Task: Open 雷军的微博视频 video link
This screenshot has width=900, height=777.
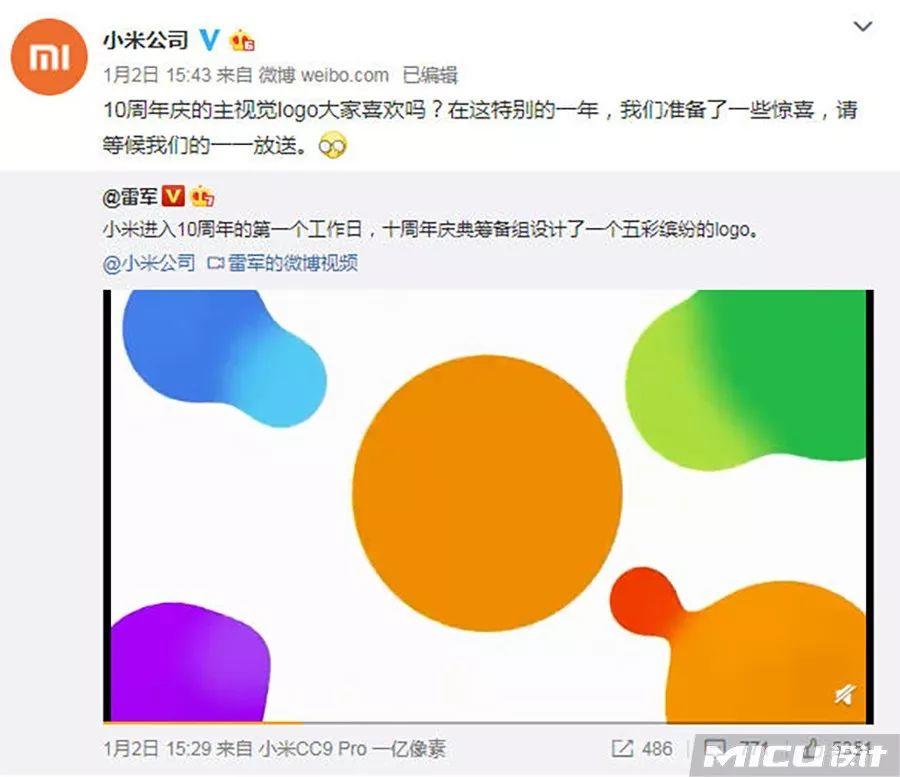Action: (x=282, y=263)
